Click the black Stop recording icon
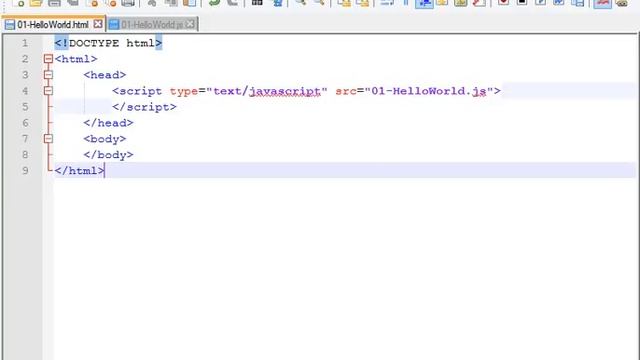Viewport: 640px width, 360px height. pyautogui.click(x=522, y=3)
